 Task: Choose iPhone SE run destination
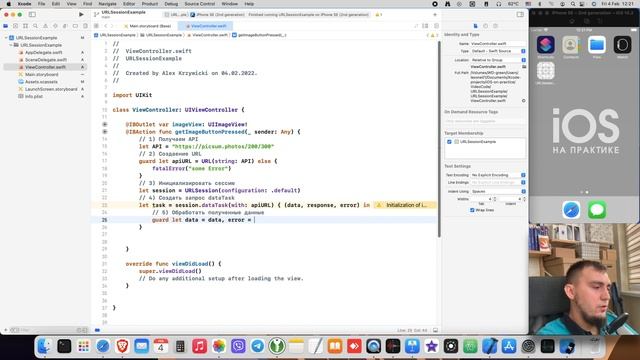coord(219,15)
